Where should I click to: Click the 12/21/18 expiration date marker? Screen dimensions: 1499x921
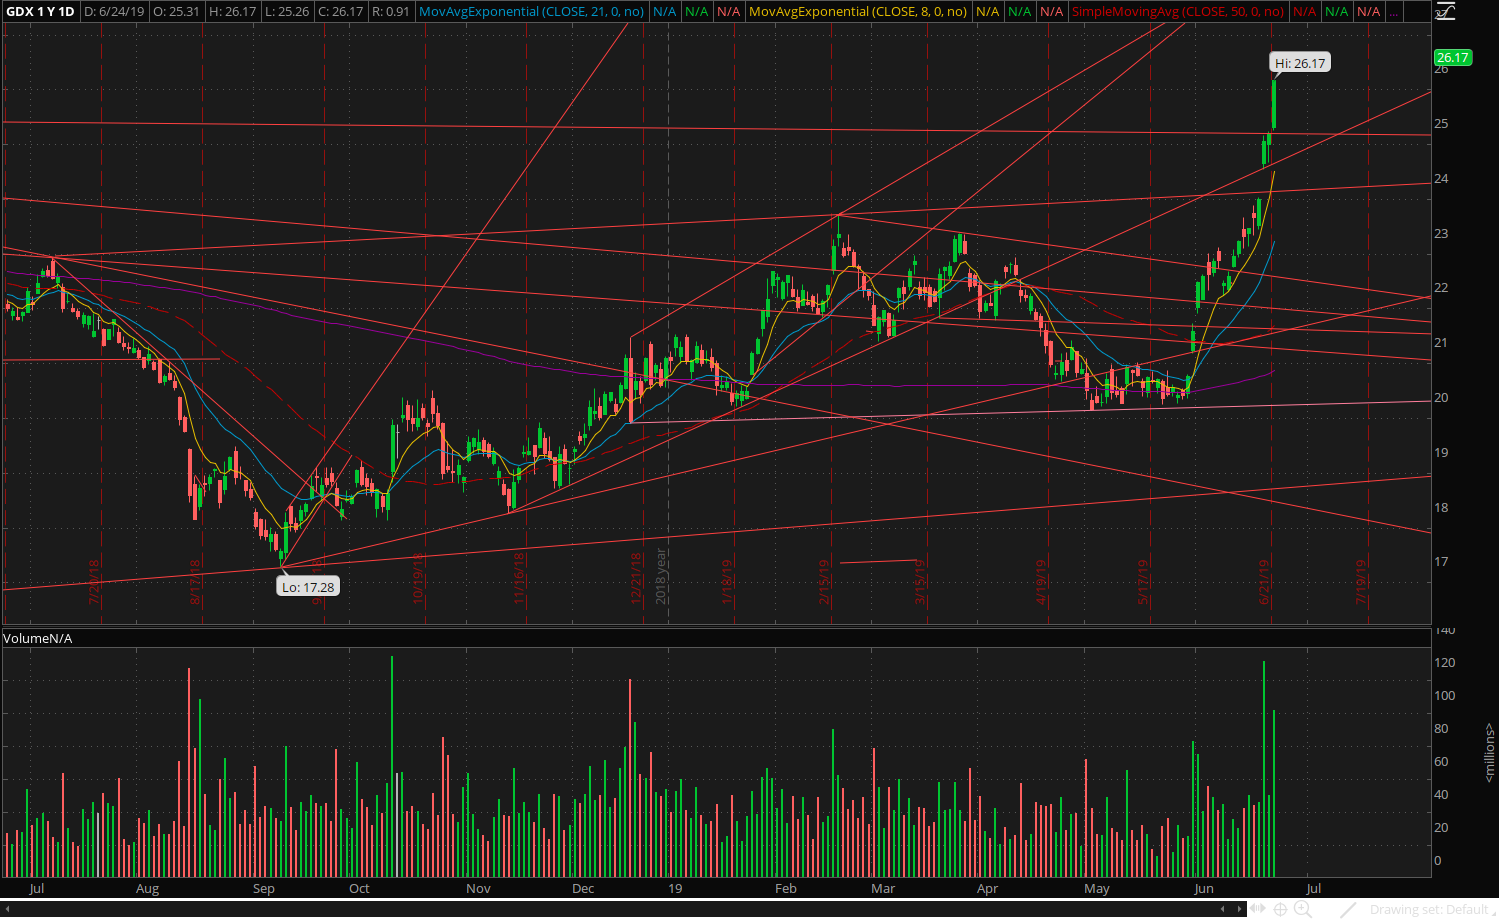tap(636, 579)
